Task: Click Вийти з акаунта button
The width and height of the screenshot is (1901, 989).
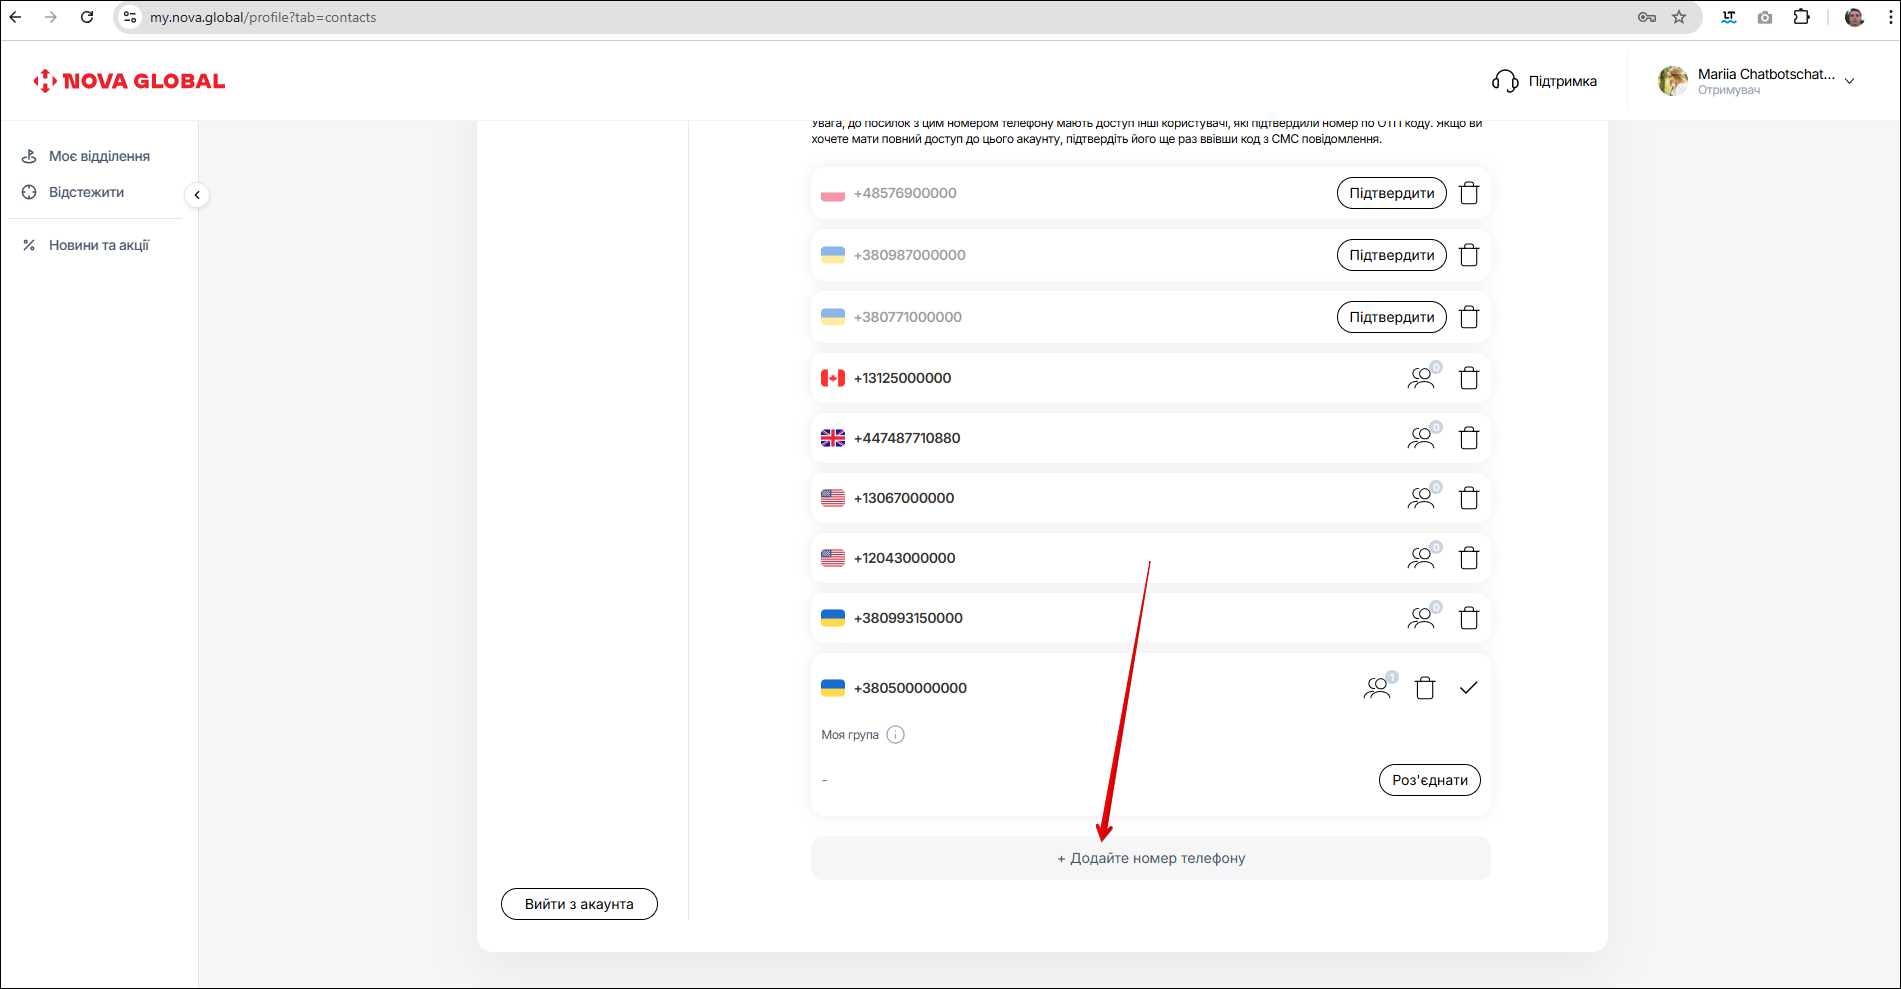Action: 579,904
